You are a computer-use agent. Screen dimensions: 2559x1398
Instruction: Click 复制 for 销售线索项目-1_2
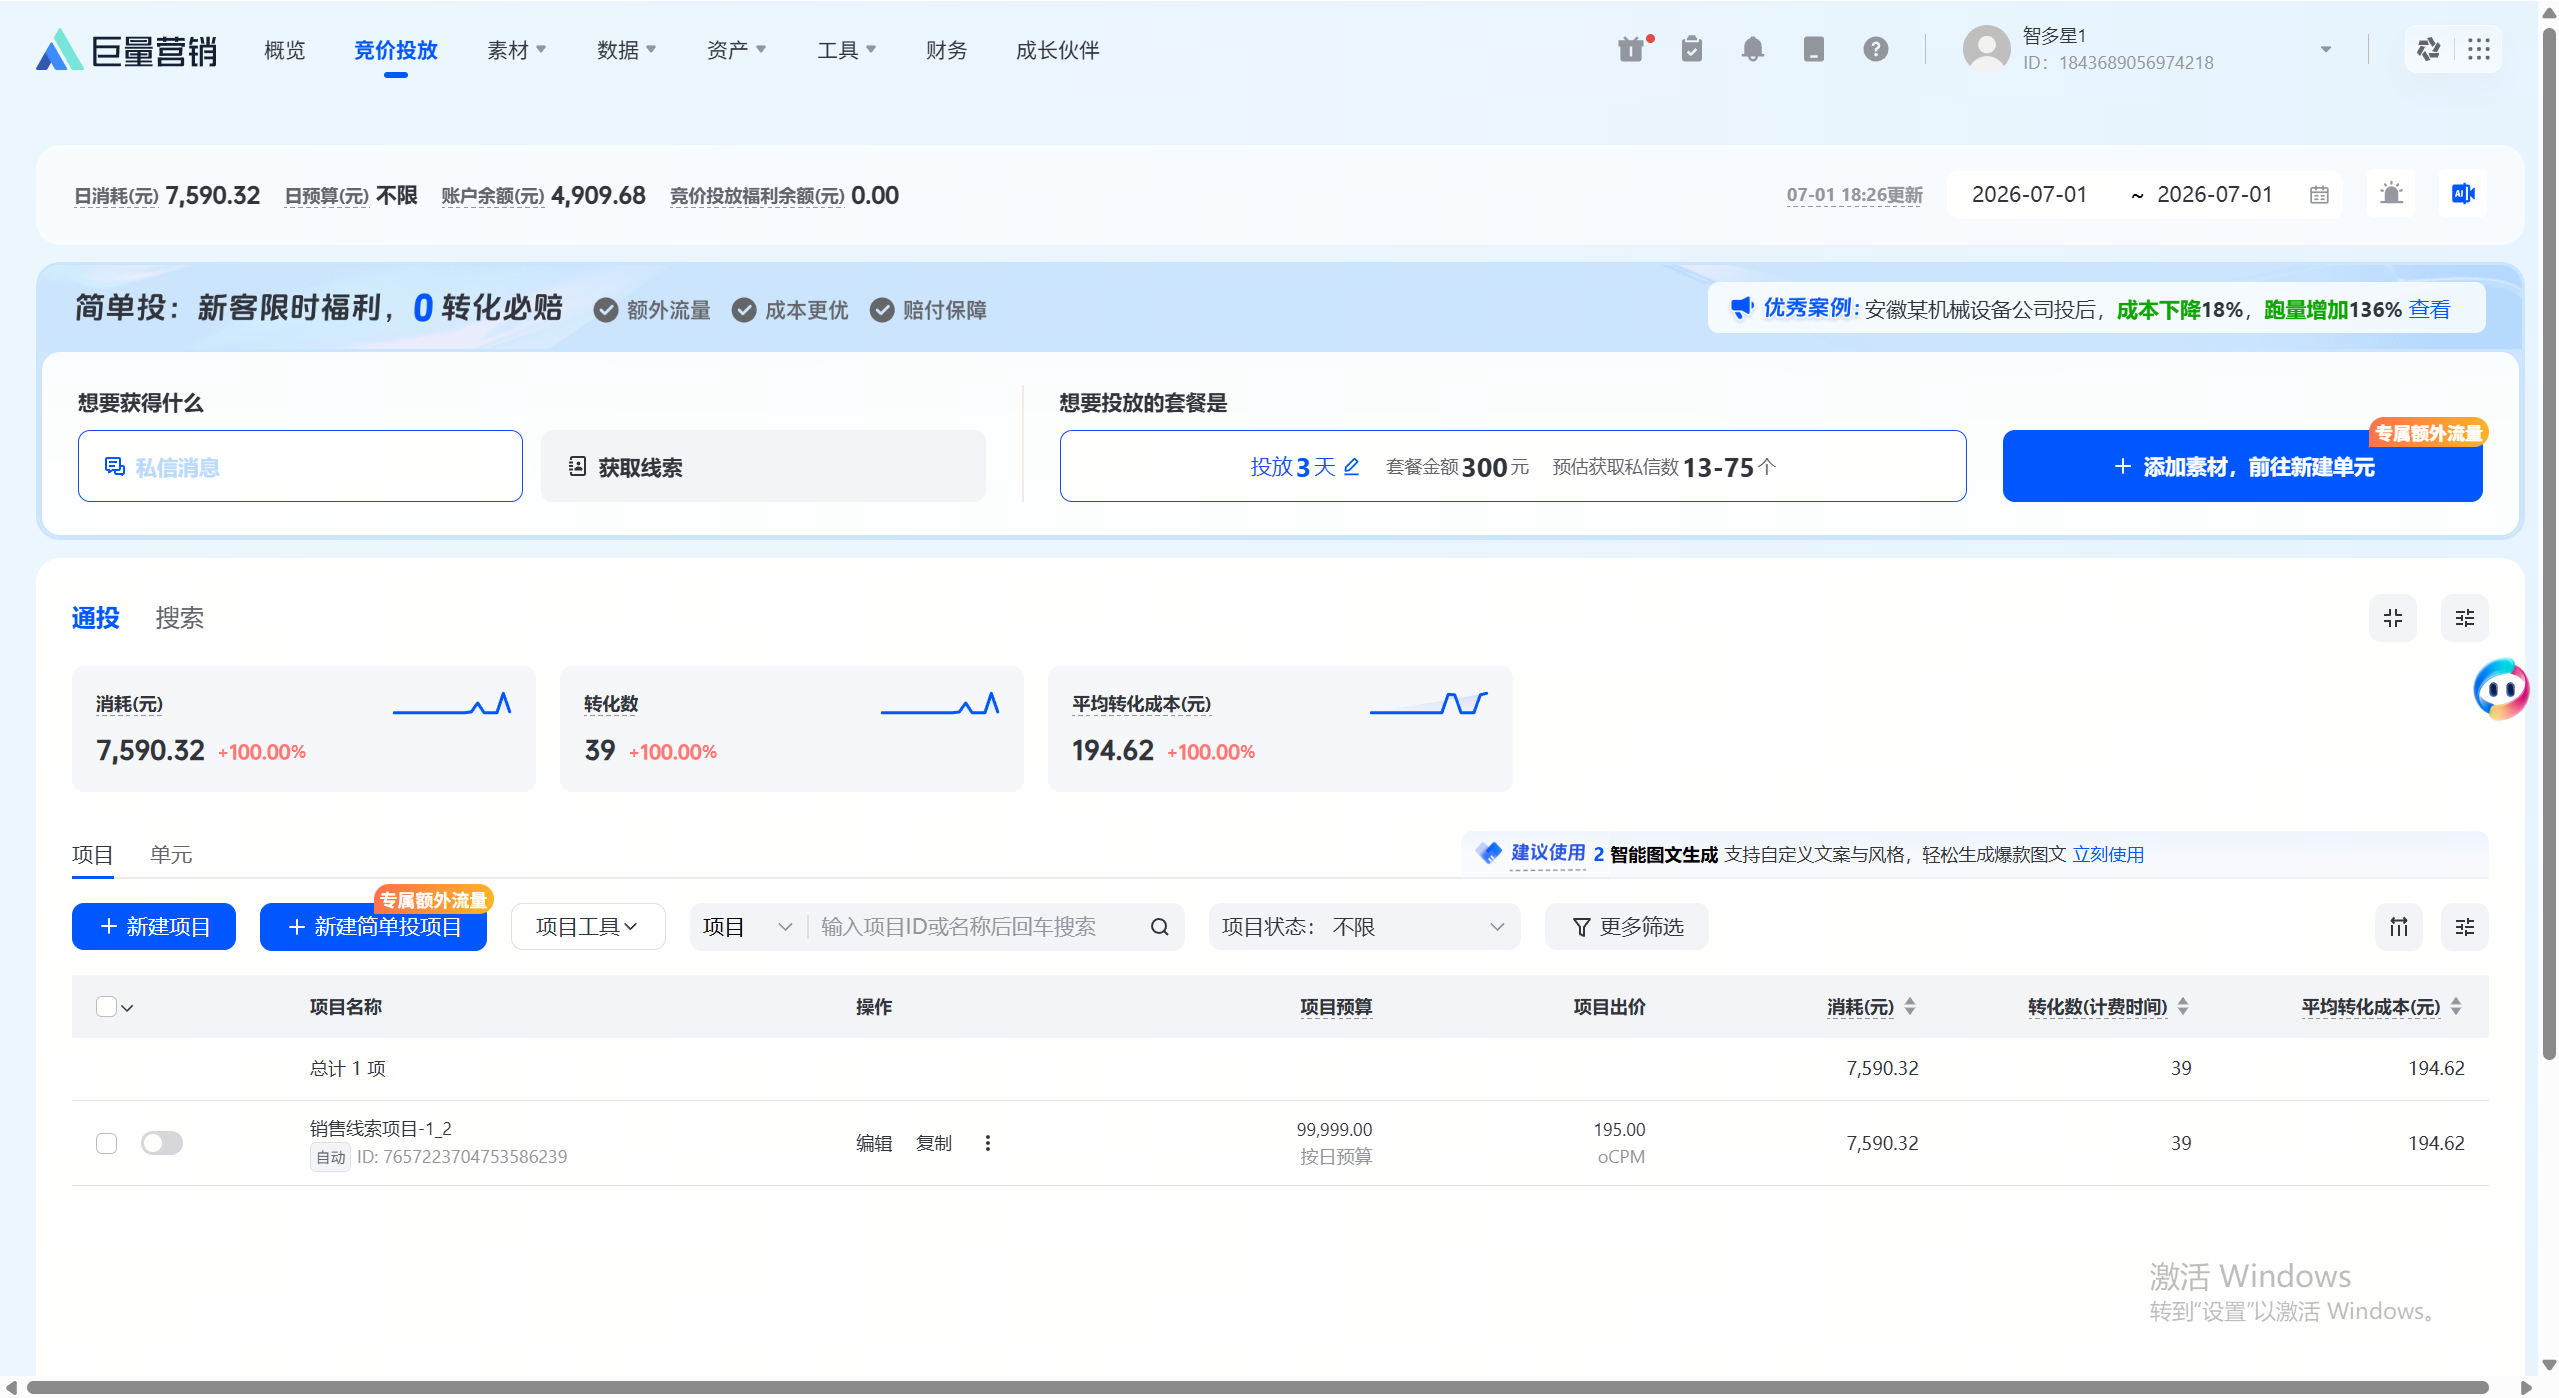[x=933, y=1143]
